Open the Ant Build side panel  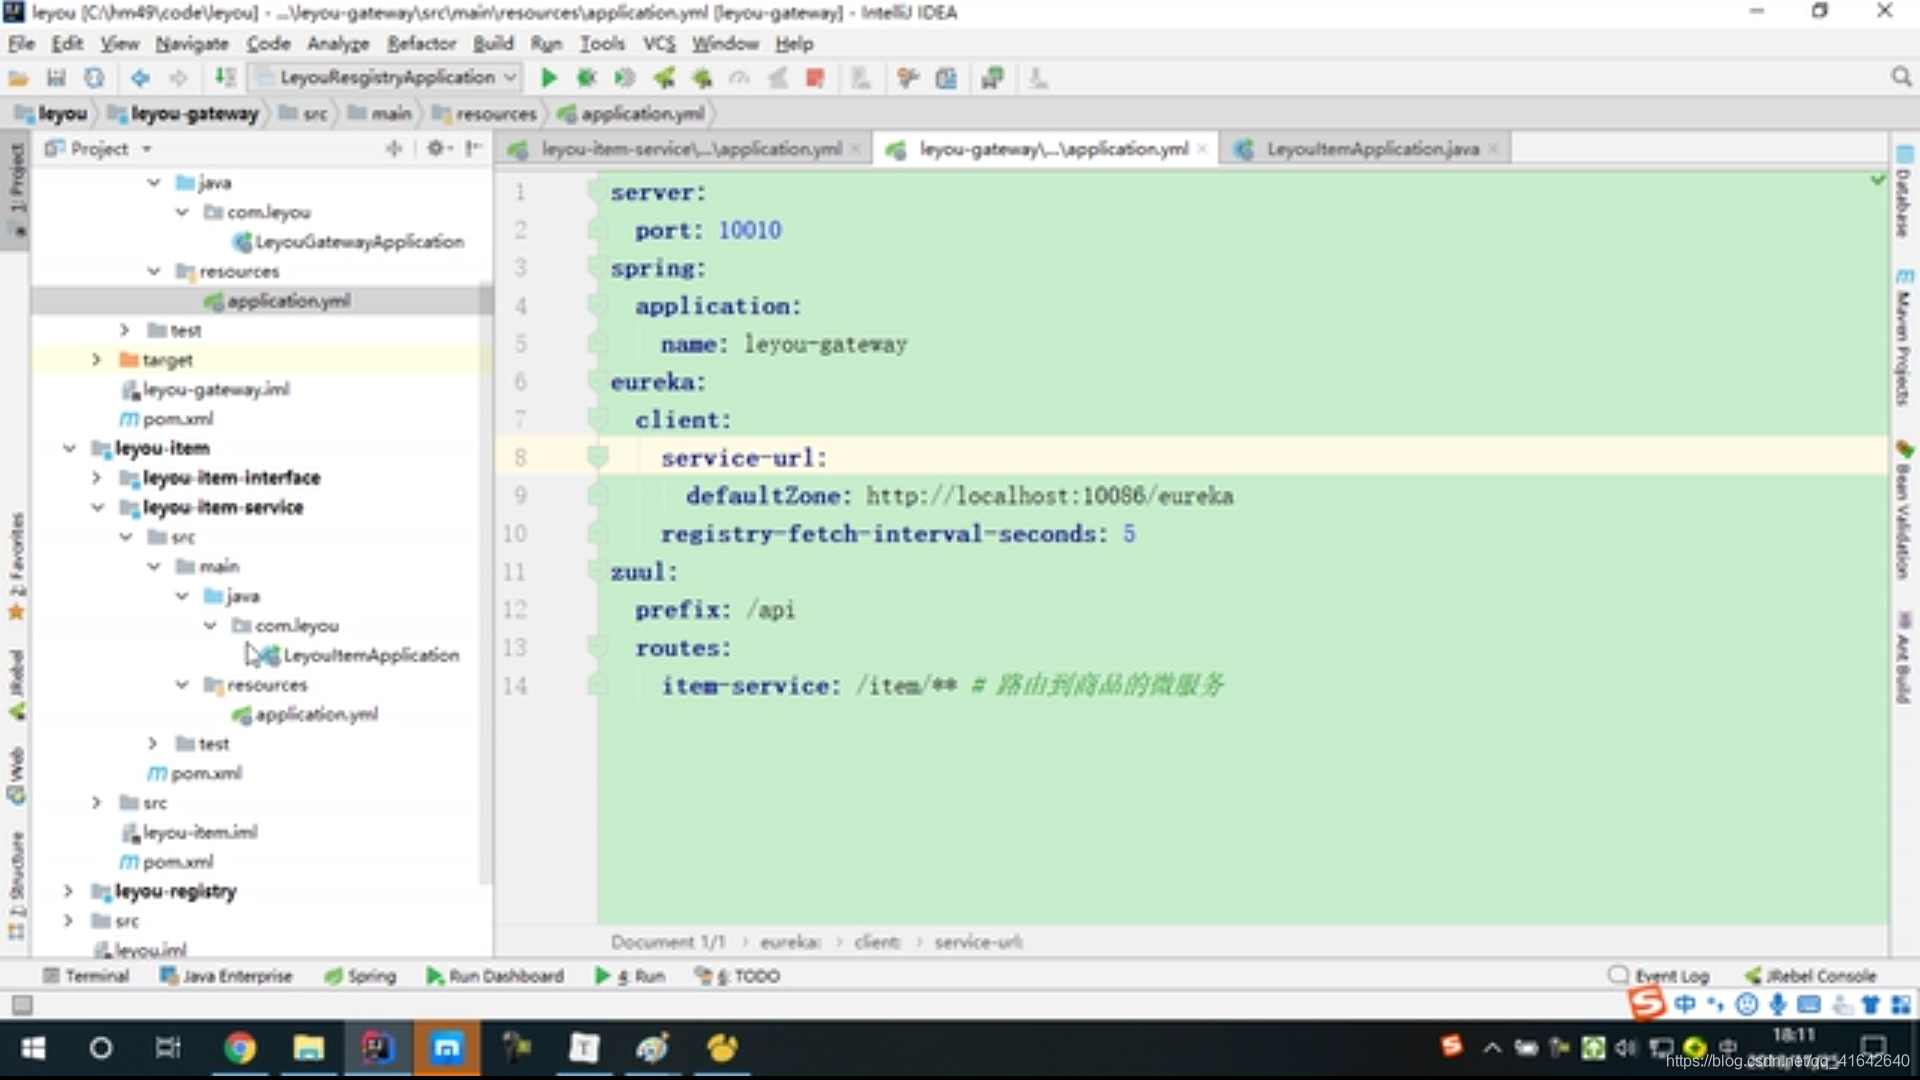tap(1903, 658)
